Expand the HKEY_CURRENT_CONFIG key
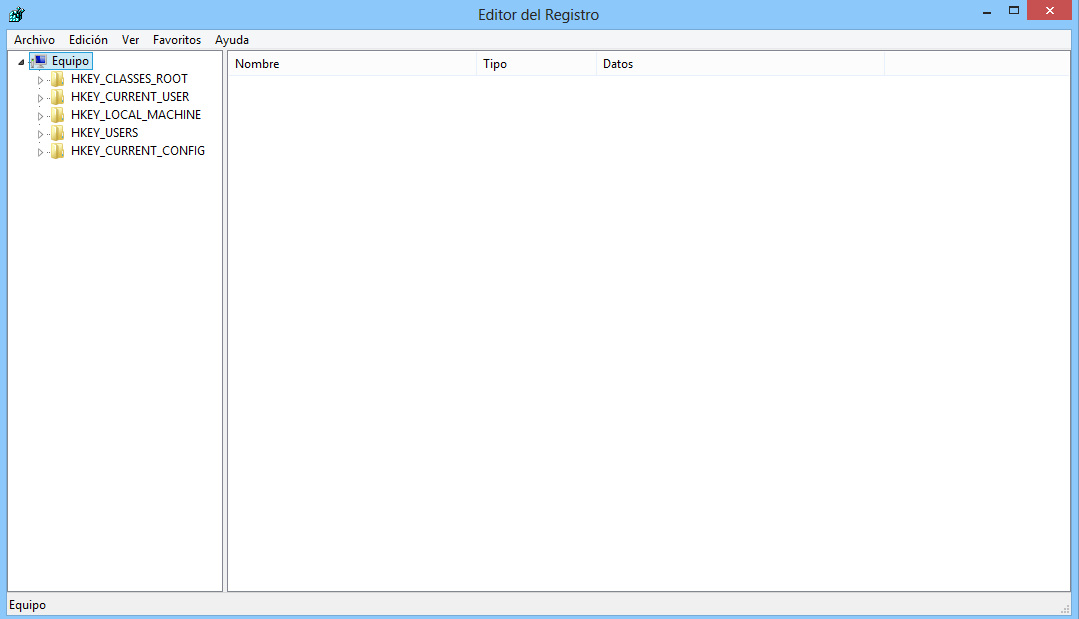This screenshot has width=1079, height=619. [40, 151]
